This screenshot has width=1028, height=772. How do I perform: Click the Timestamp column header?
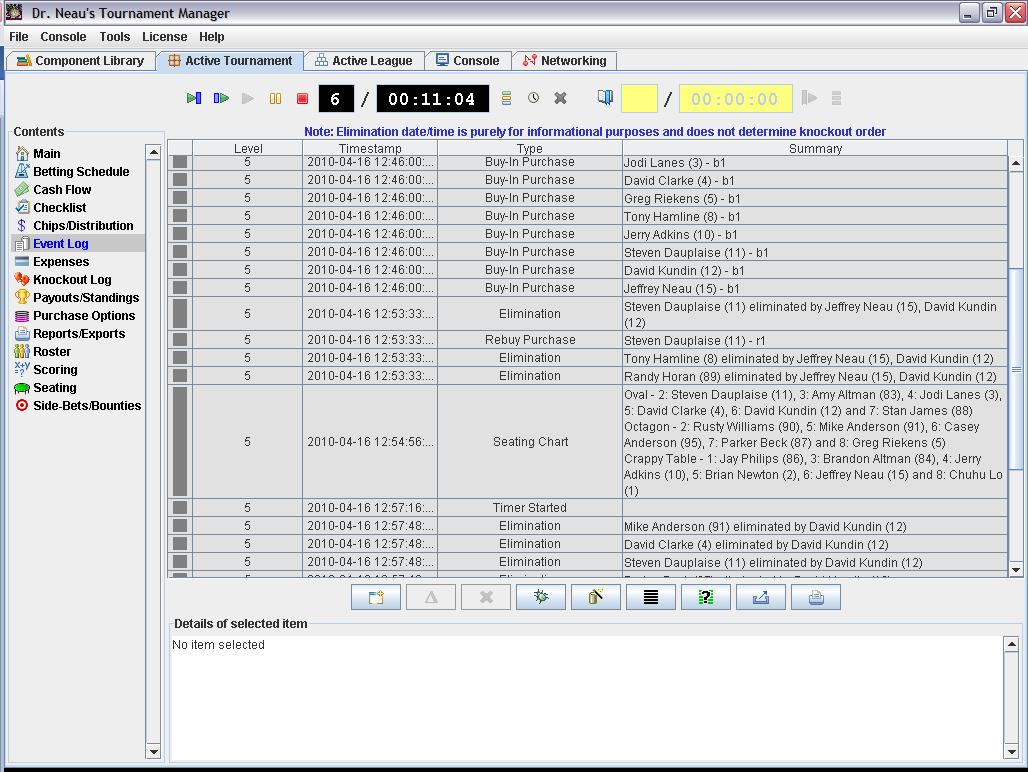370,148
